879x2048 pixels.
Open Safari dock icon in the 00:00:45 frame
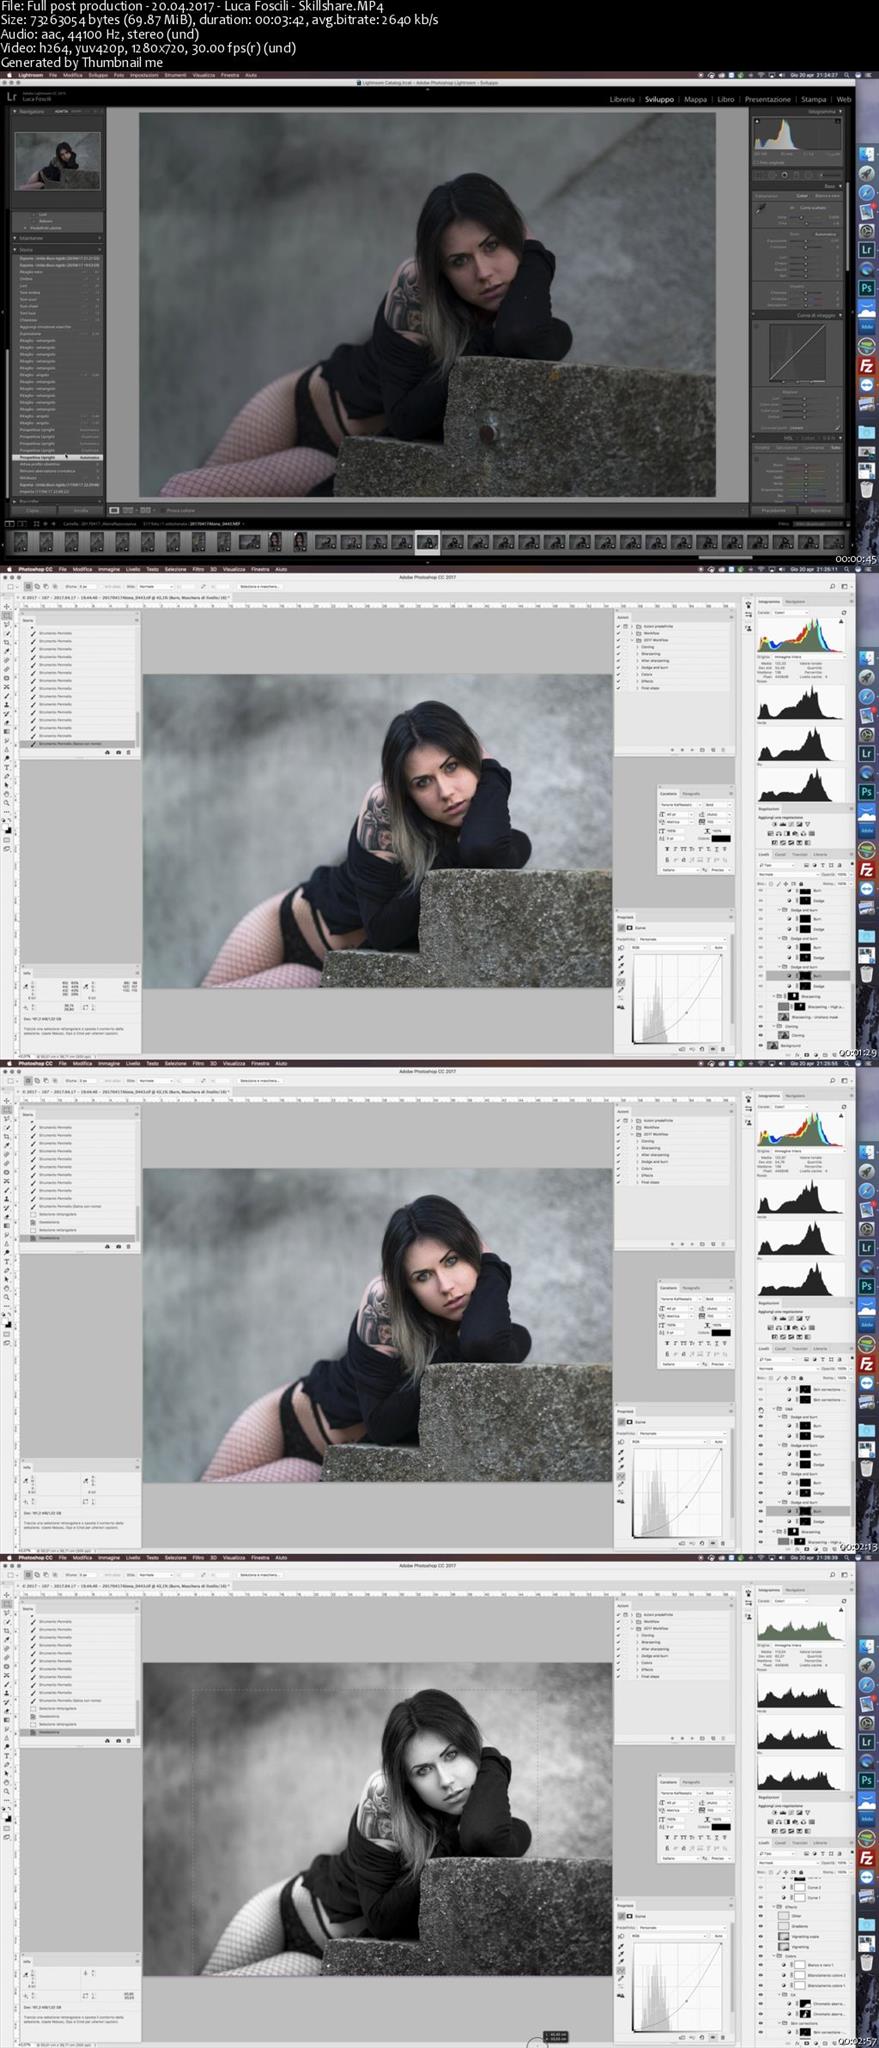tap(867, 192)
